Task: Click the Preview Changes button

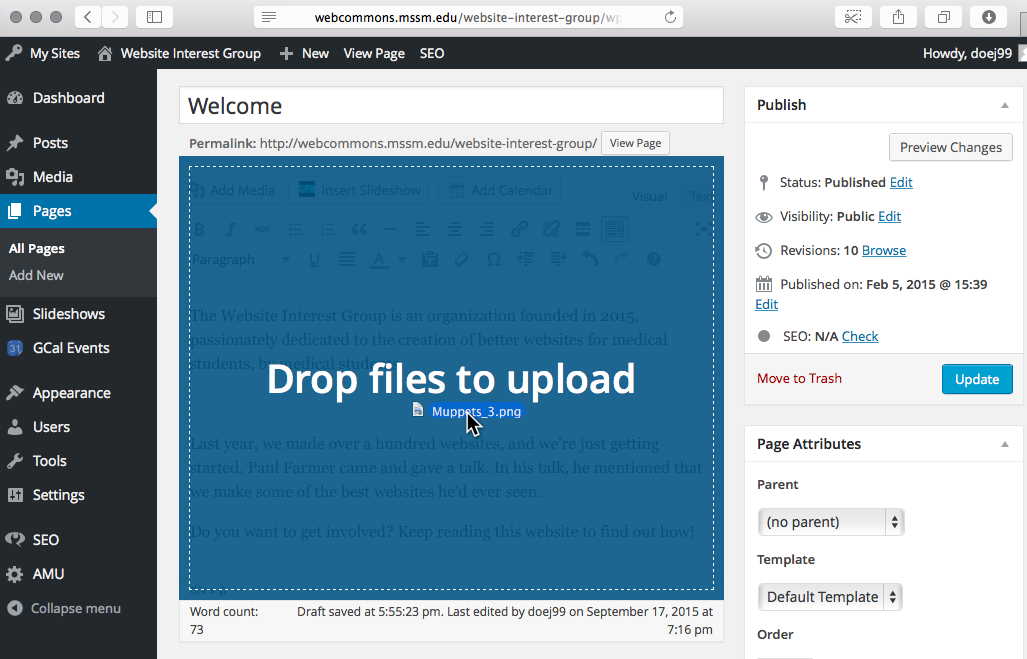Action: (x=950, y=147)
